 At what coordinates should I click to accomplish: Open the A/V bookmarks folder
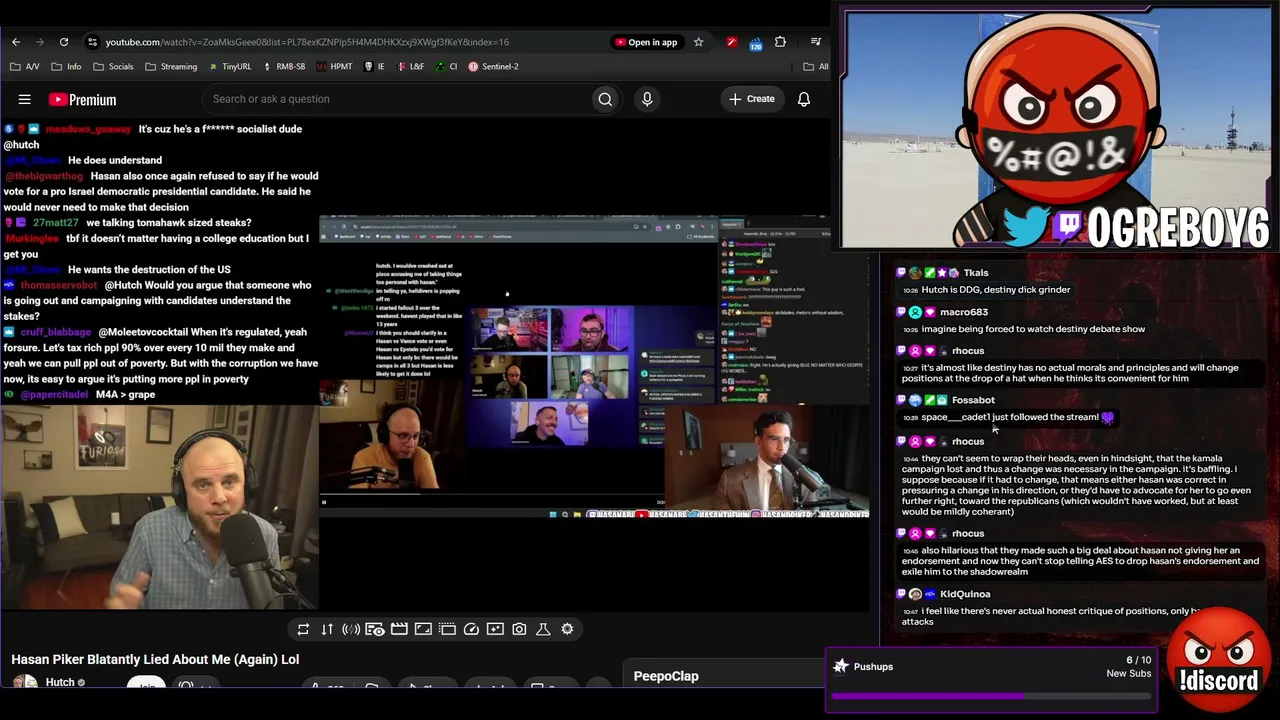pyautogui.click(x=25, y=67)
